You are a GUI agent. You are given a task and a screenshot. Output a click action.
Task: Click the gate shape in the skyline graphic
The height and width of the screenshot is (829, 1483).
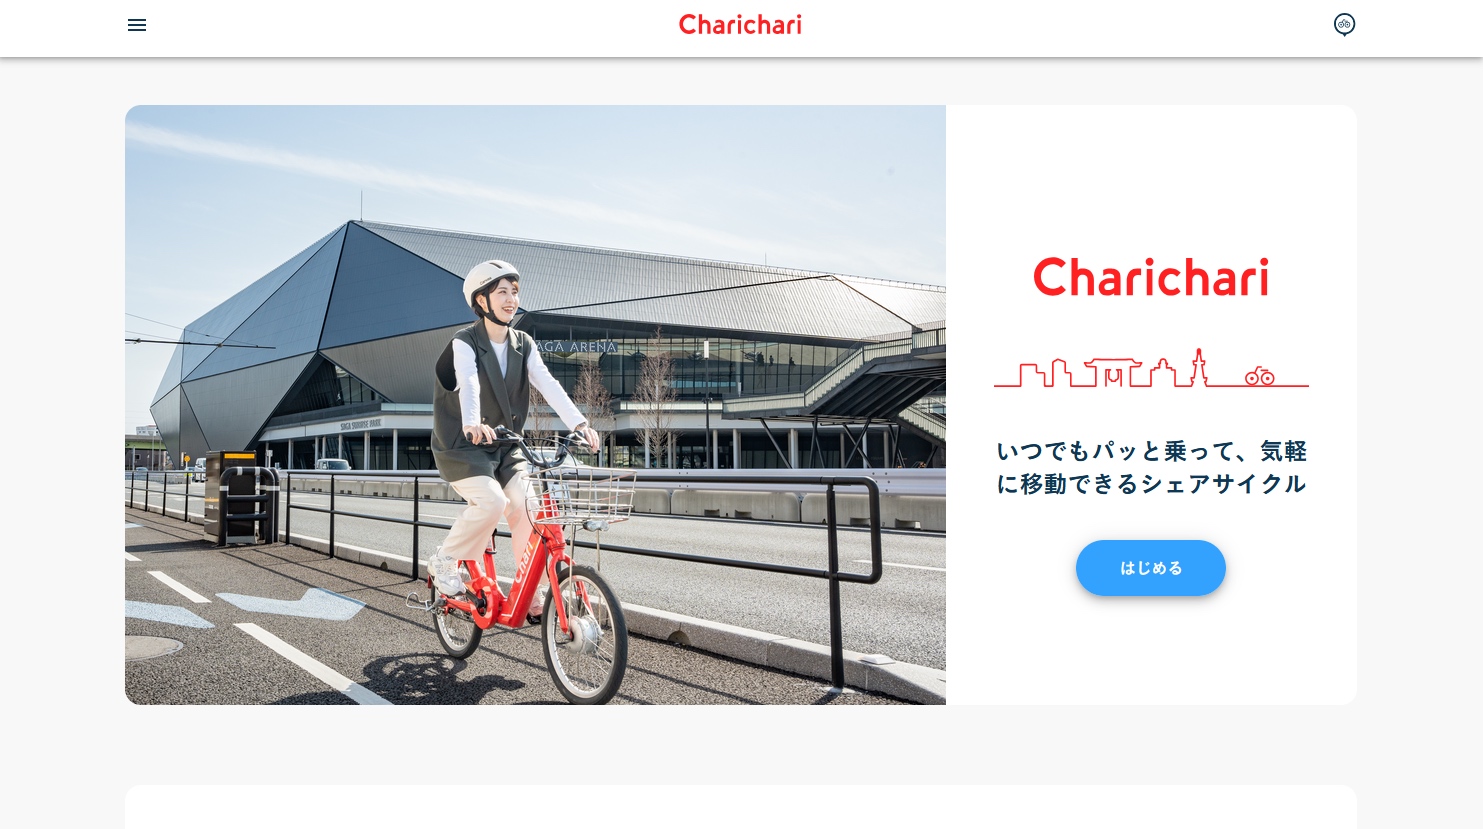tap(1112, 371)
